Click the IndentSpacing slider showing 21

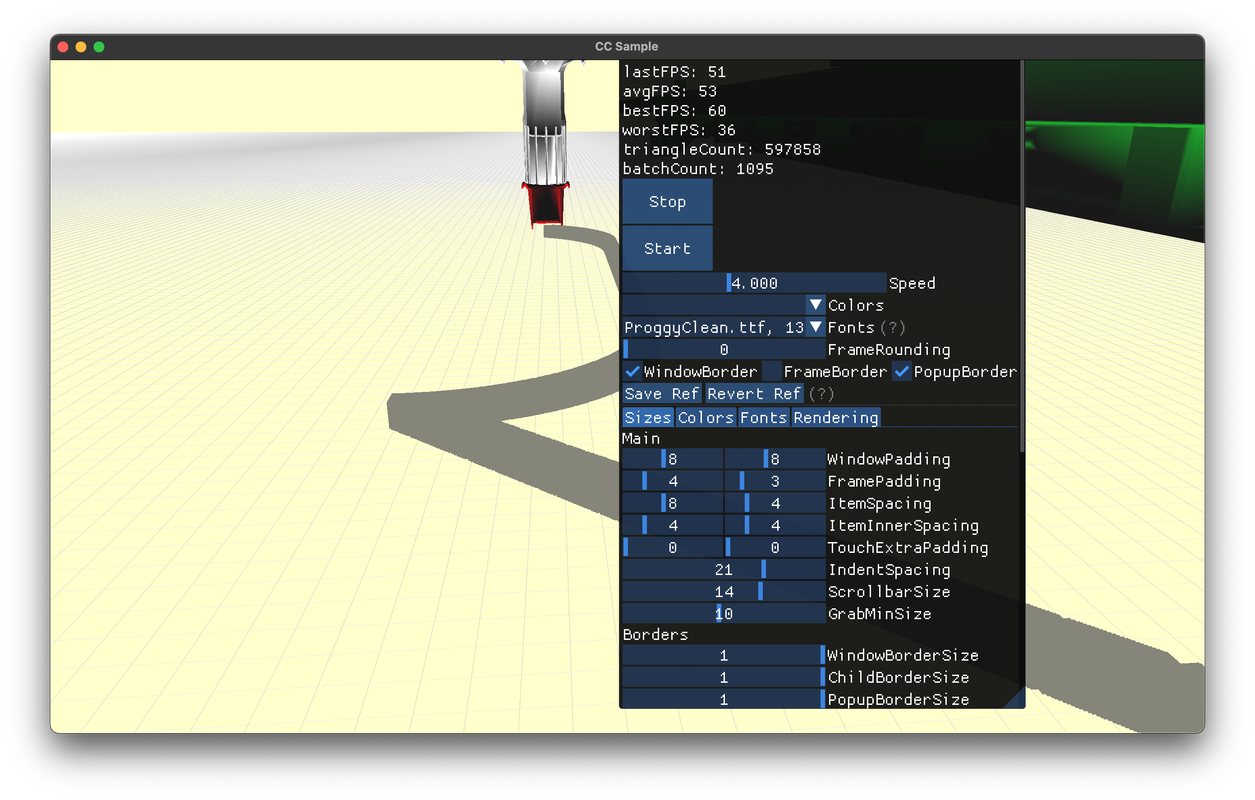[723, 569]
